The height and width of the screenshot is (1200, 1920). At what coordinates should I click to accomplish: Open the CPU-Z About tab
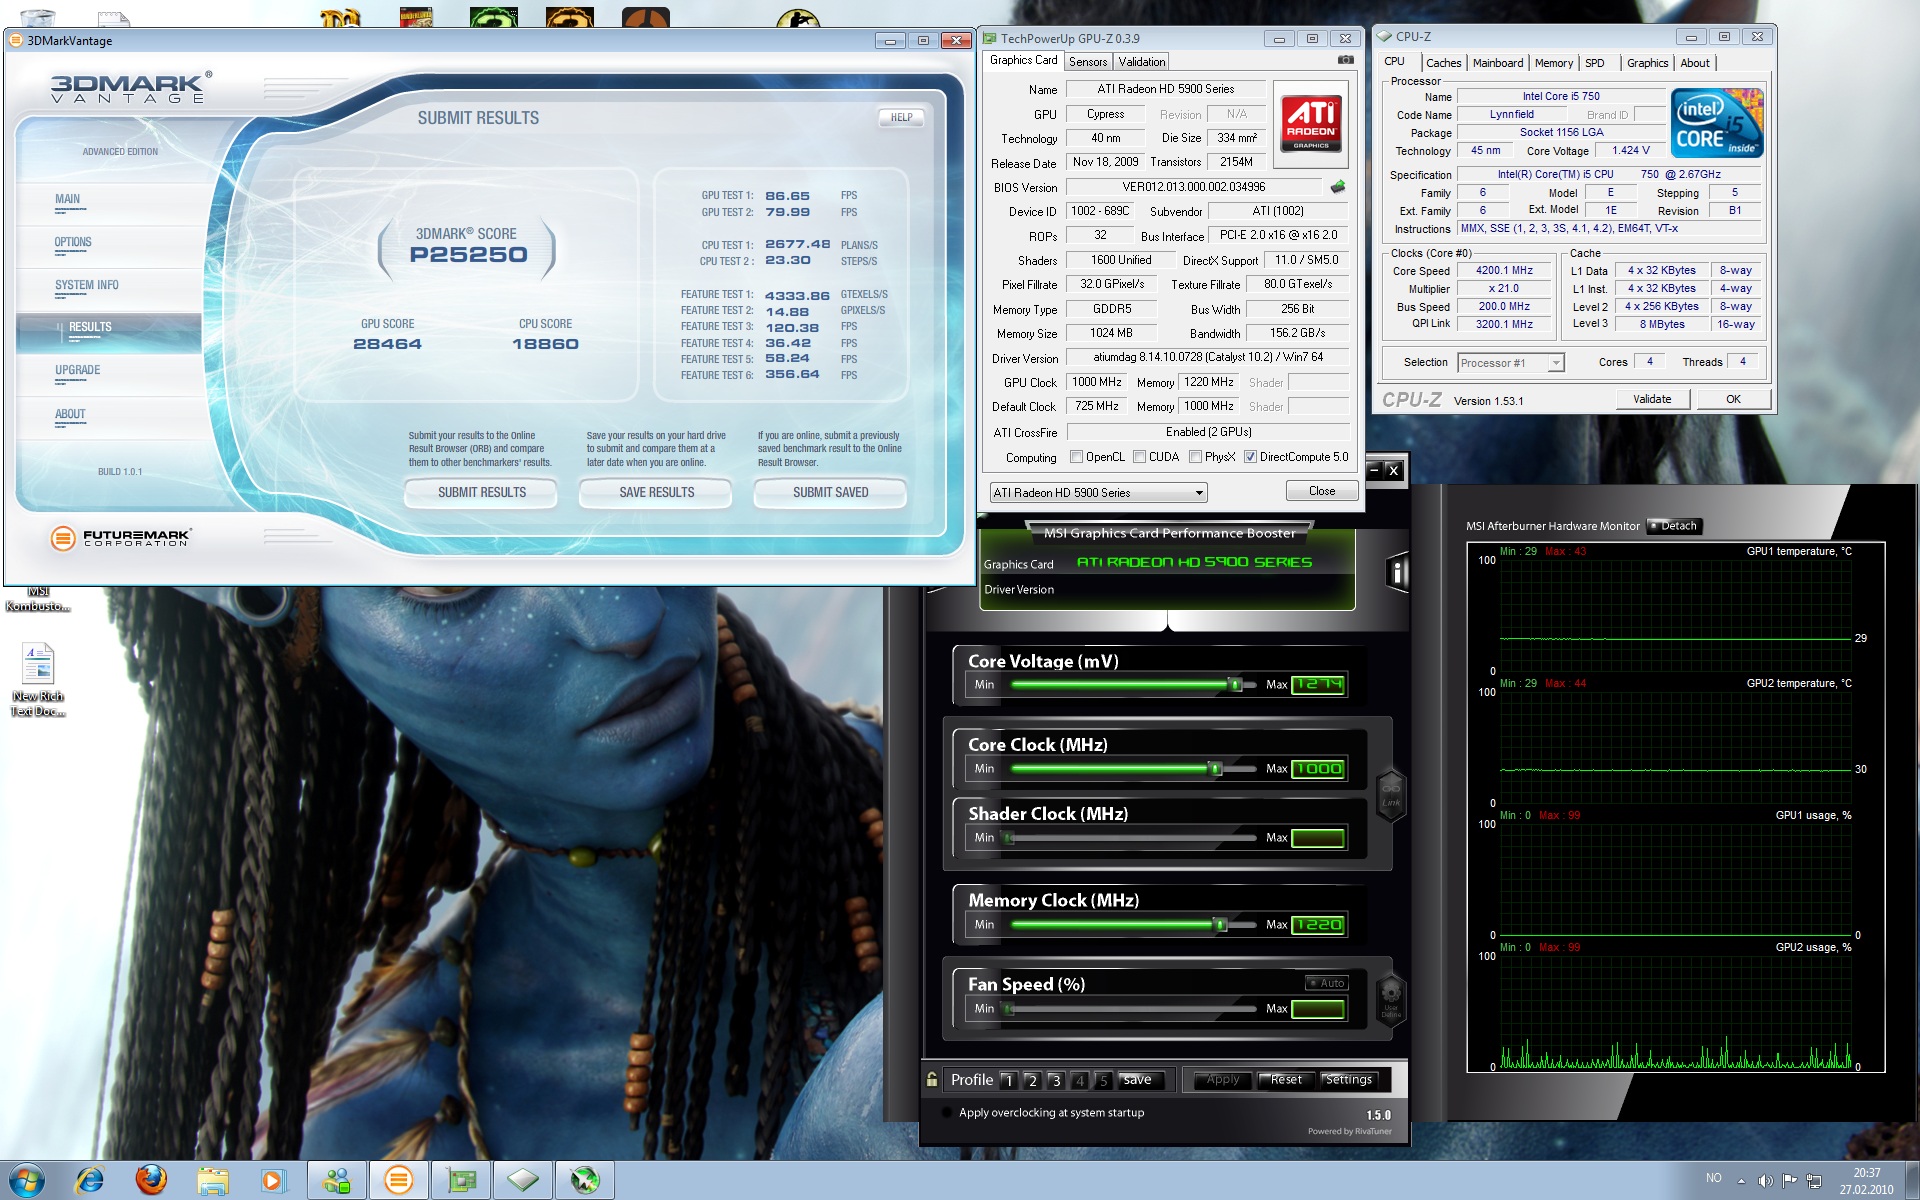pos(1694,63)
